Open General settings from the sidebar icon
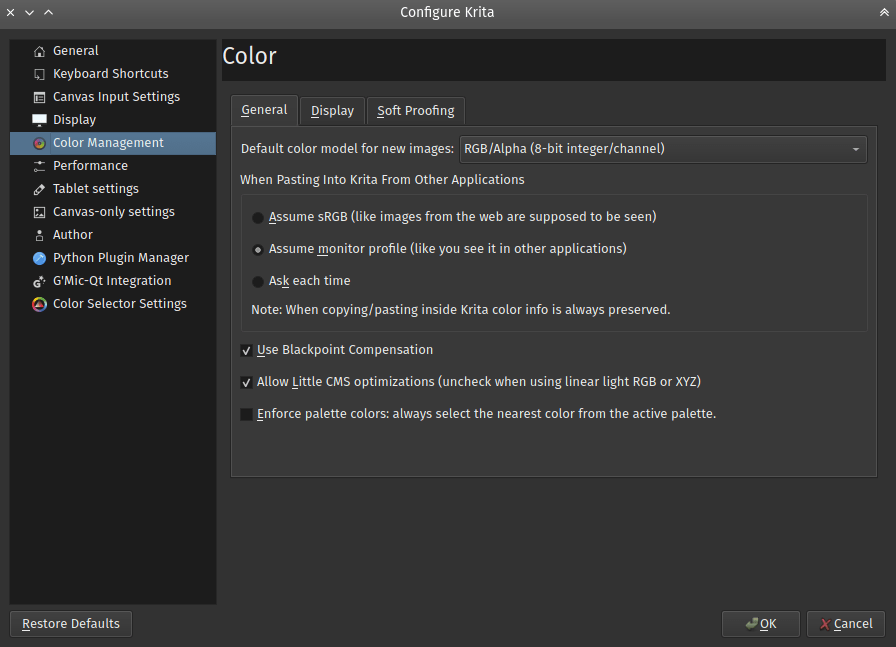 coord(37,50)
